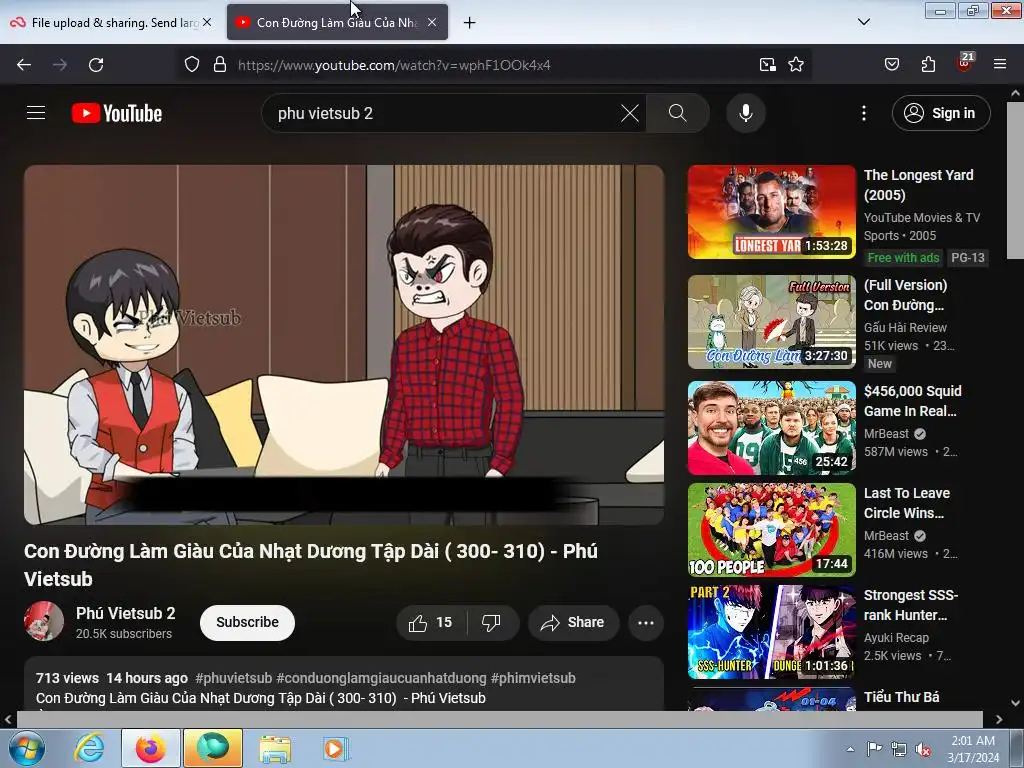Open the YouTube hamburger guide menu
This screenshot has height=768, width=1024.
(x=36, y=113)
